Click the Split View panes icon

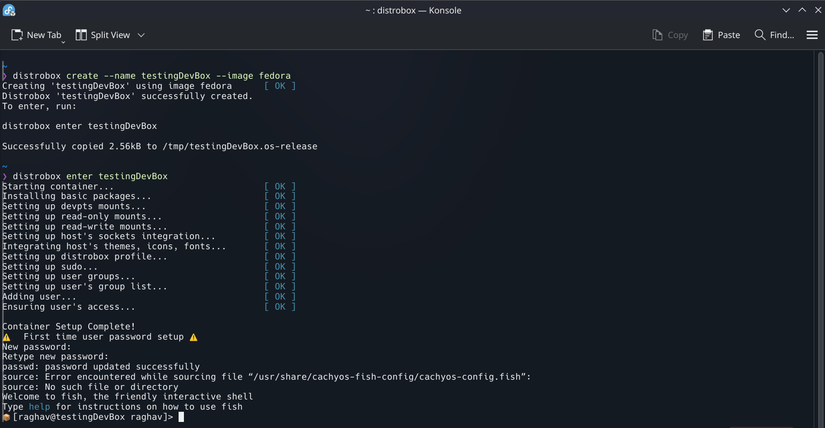pos(81,35)
